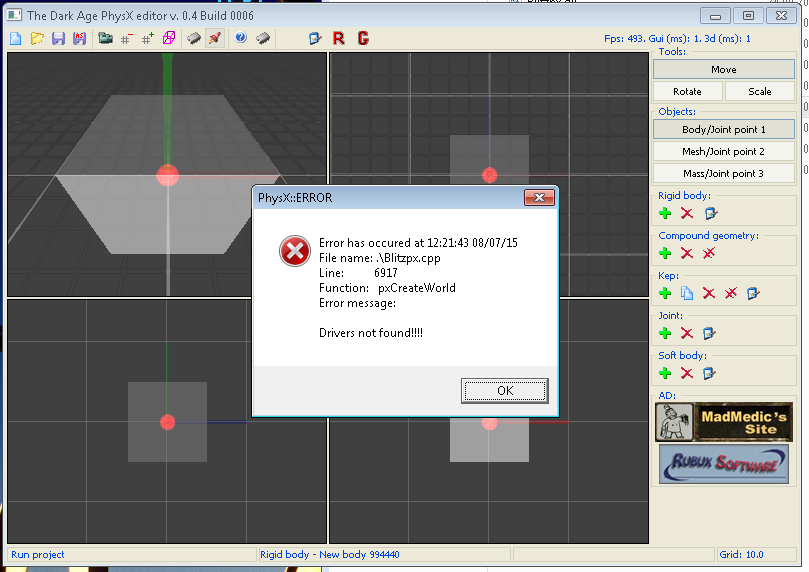The height and width of the screenshot is (572, 809).
Task: Delete all compound geometry with double X
Action: (709, 253)
